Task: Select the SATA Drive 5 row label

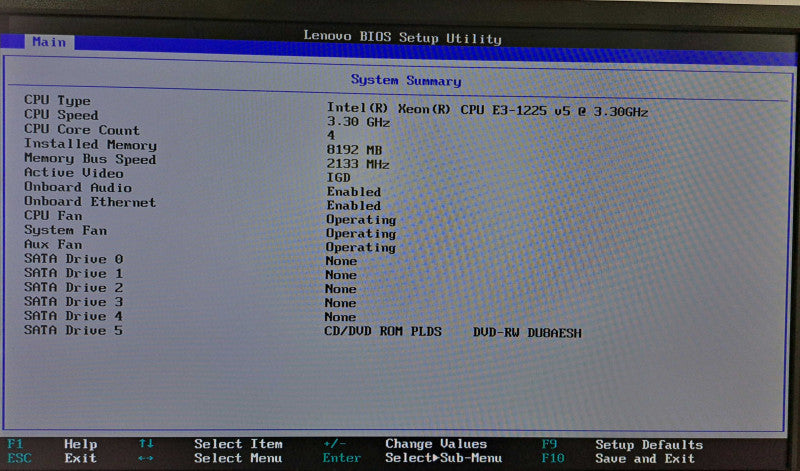Action: click(x=73, y=330)
